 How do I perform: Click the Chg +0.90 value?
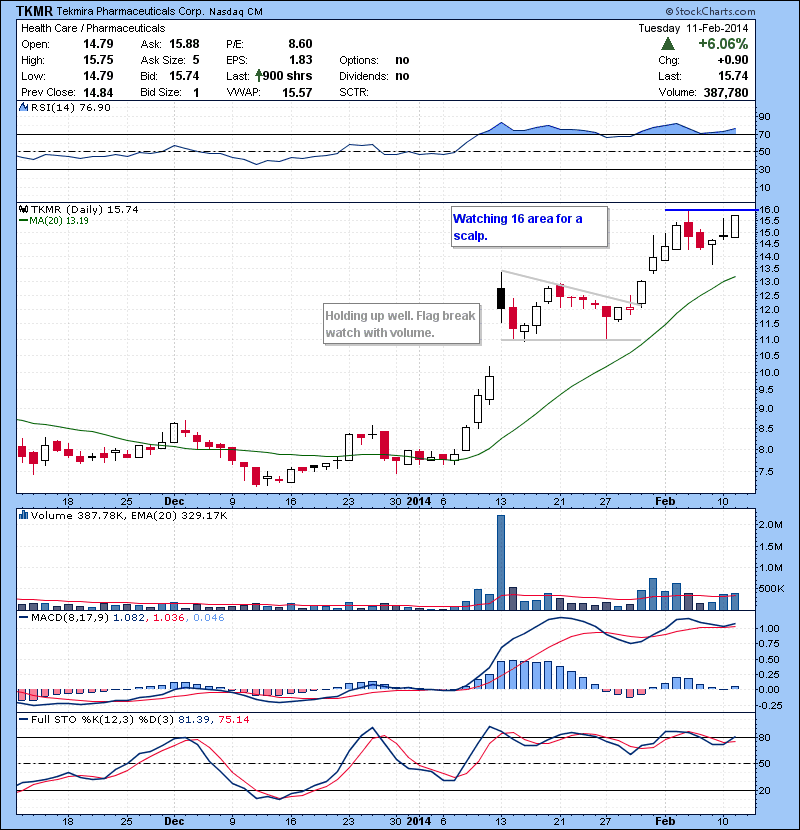click(733, 60)
